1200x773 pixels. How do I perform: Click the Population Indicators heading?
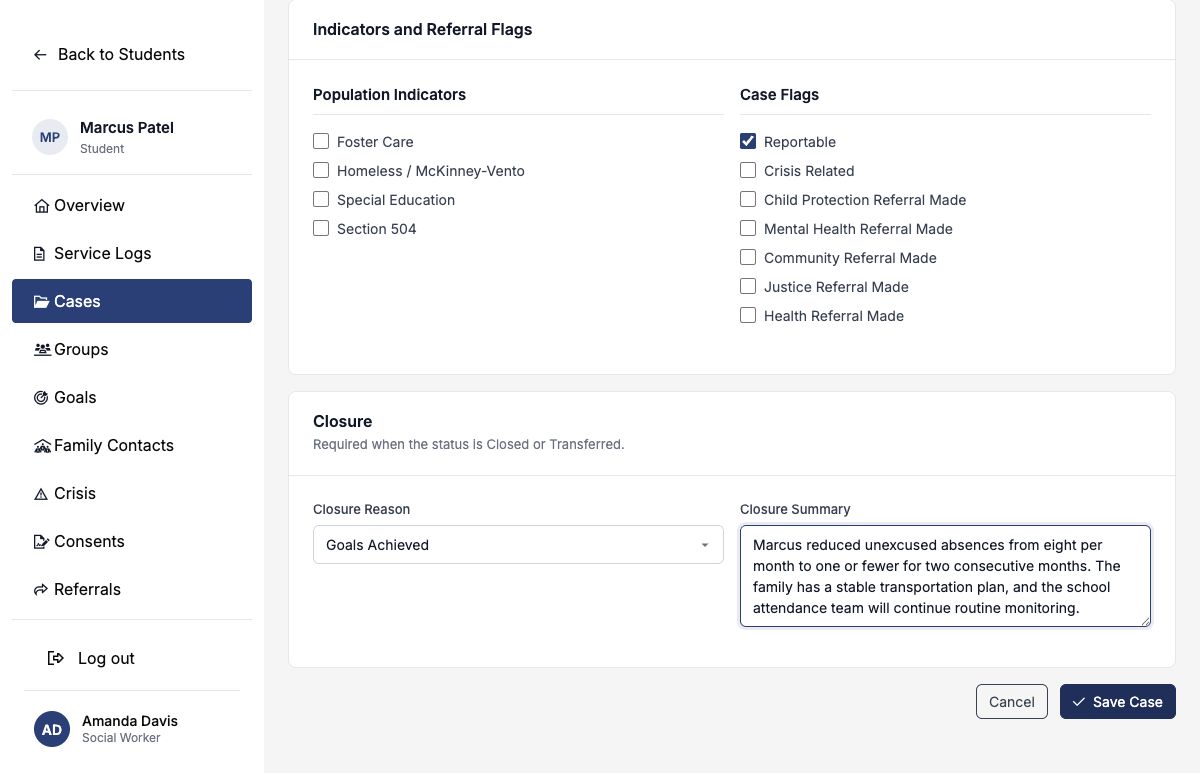pyautogui.click(x=389, y=95)
